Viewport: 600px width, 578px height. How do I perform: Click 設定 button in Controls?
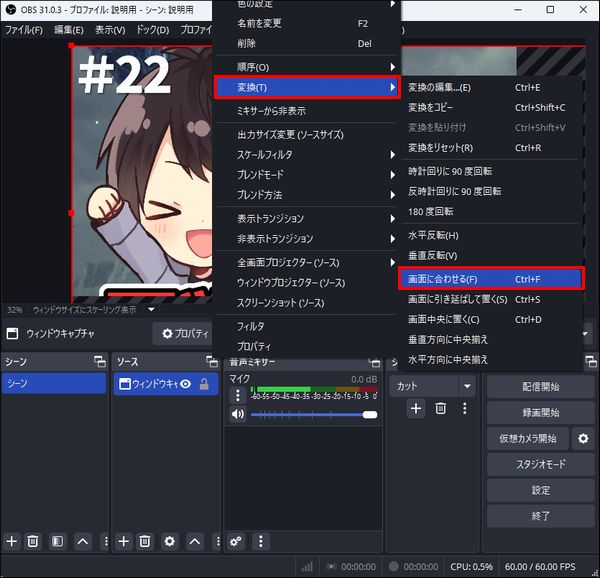[540, 490]
